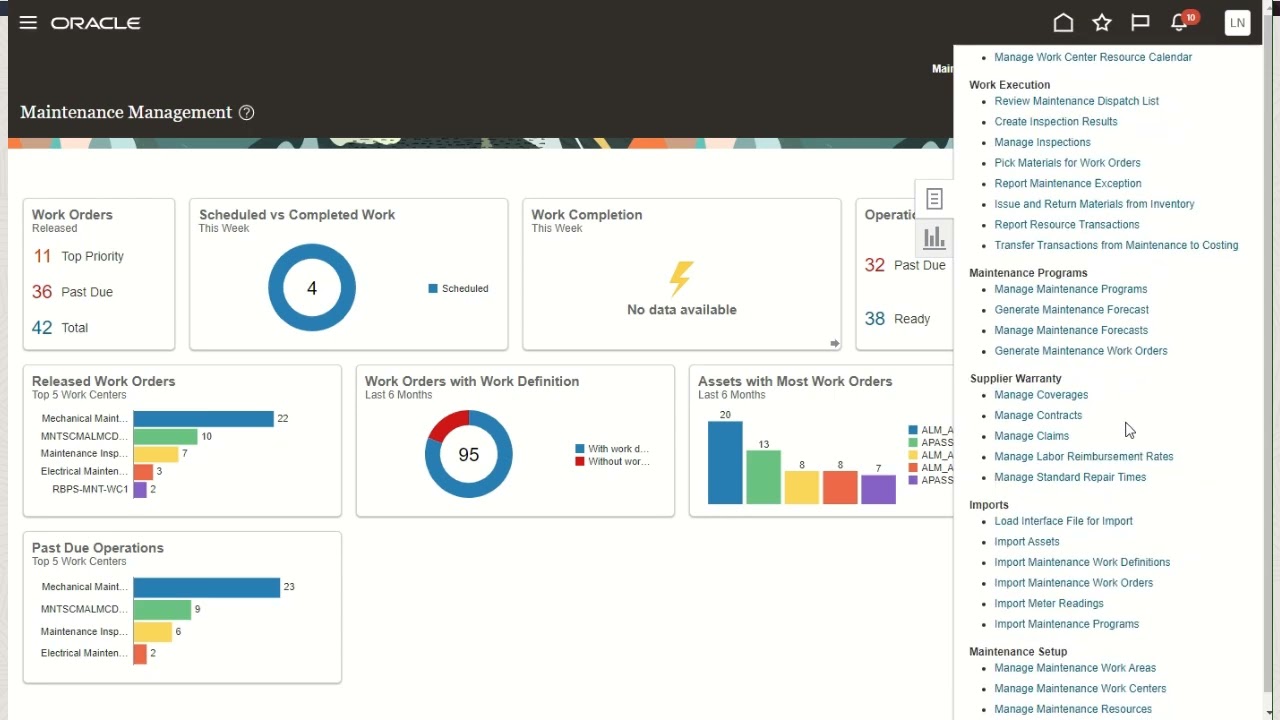Screen dimensions: 1280x720
Task: Open Manage Standard Repair Times
Action: coord(1070,477)
